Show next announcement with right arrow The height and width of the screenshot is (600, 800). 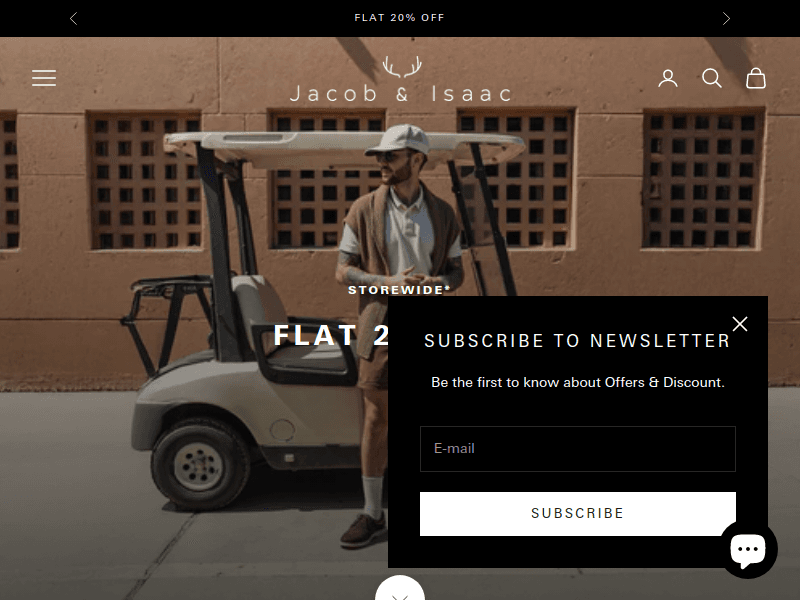726,18
